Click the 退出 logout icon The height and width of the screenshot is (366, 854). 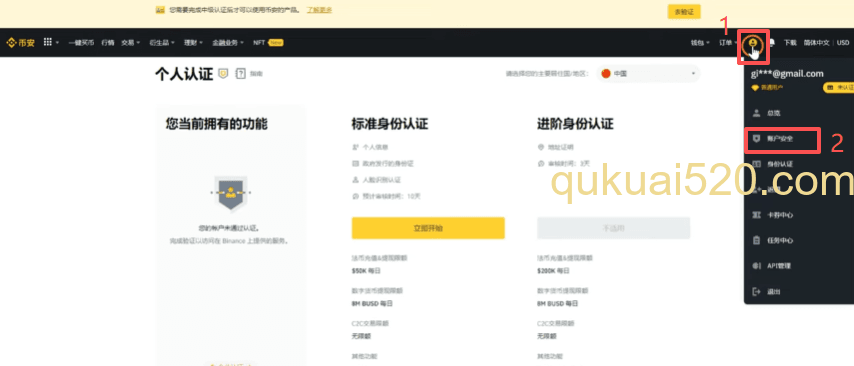pyautogui.click(x=756, y=291)
